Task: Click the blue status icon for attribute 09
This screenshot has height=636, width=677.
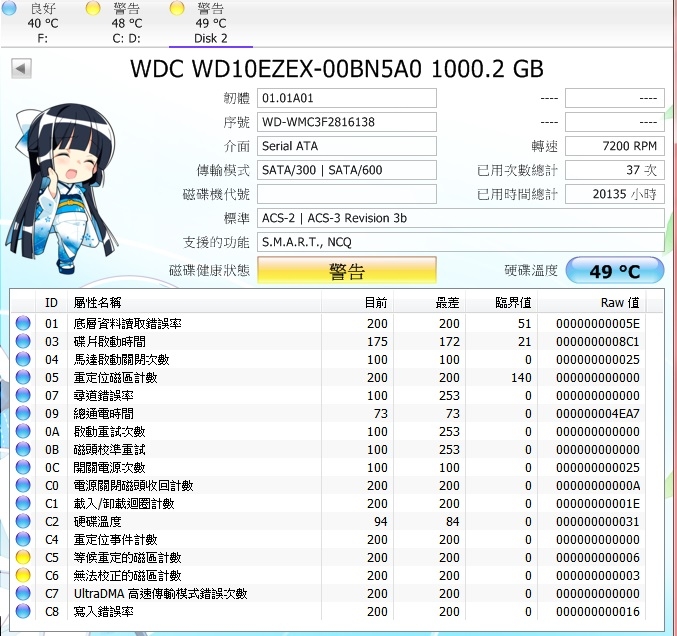Action: (23, 413)
